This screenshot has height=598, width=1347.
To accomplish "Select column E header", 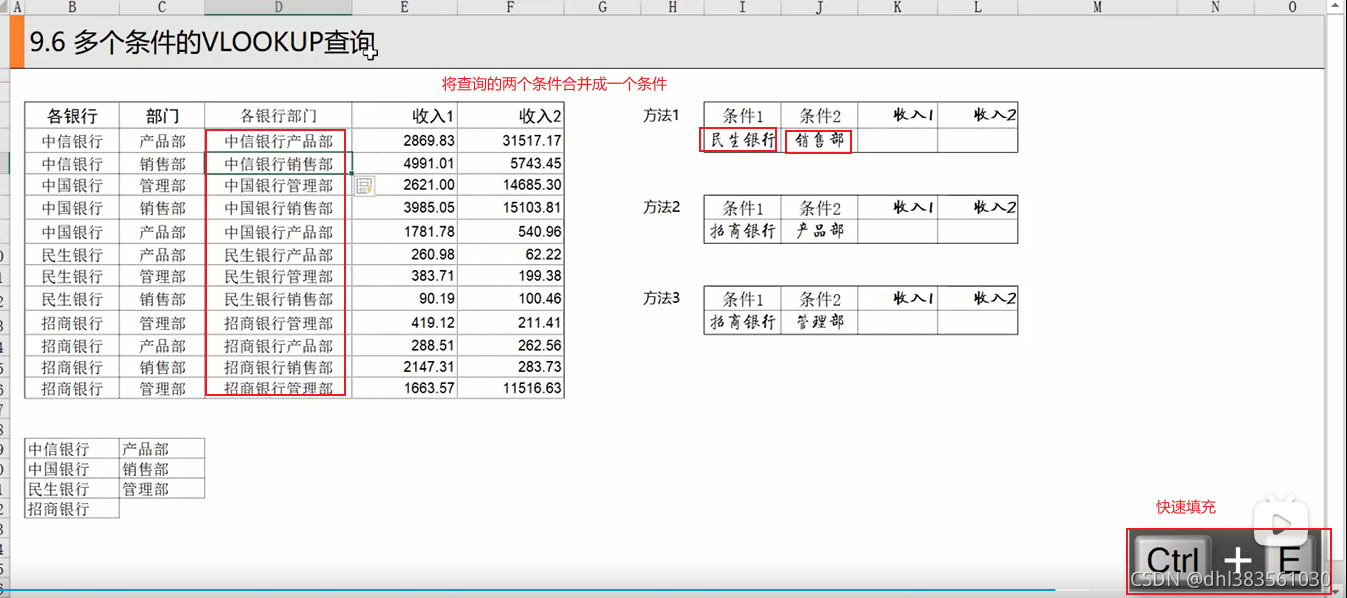I will click(x=404, y=7).
